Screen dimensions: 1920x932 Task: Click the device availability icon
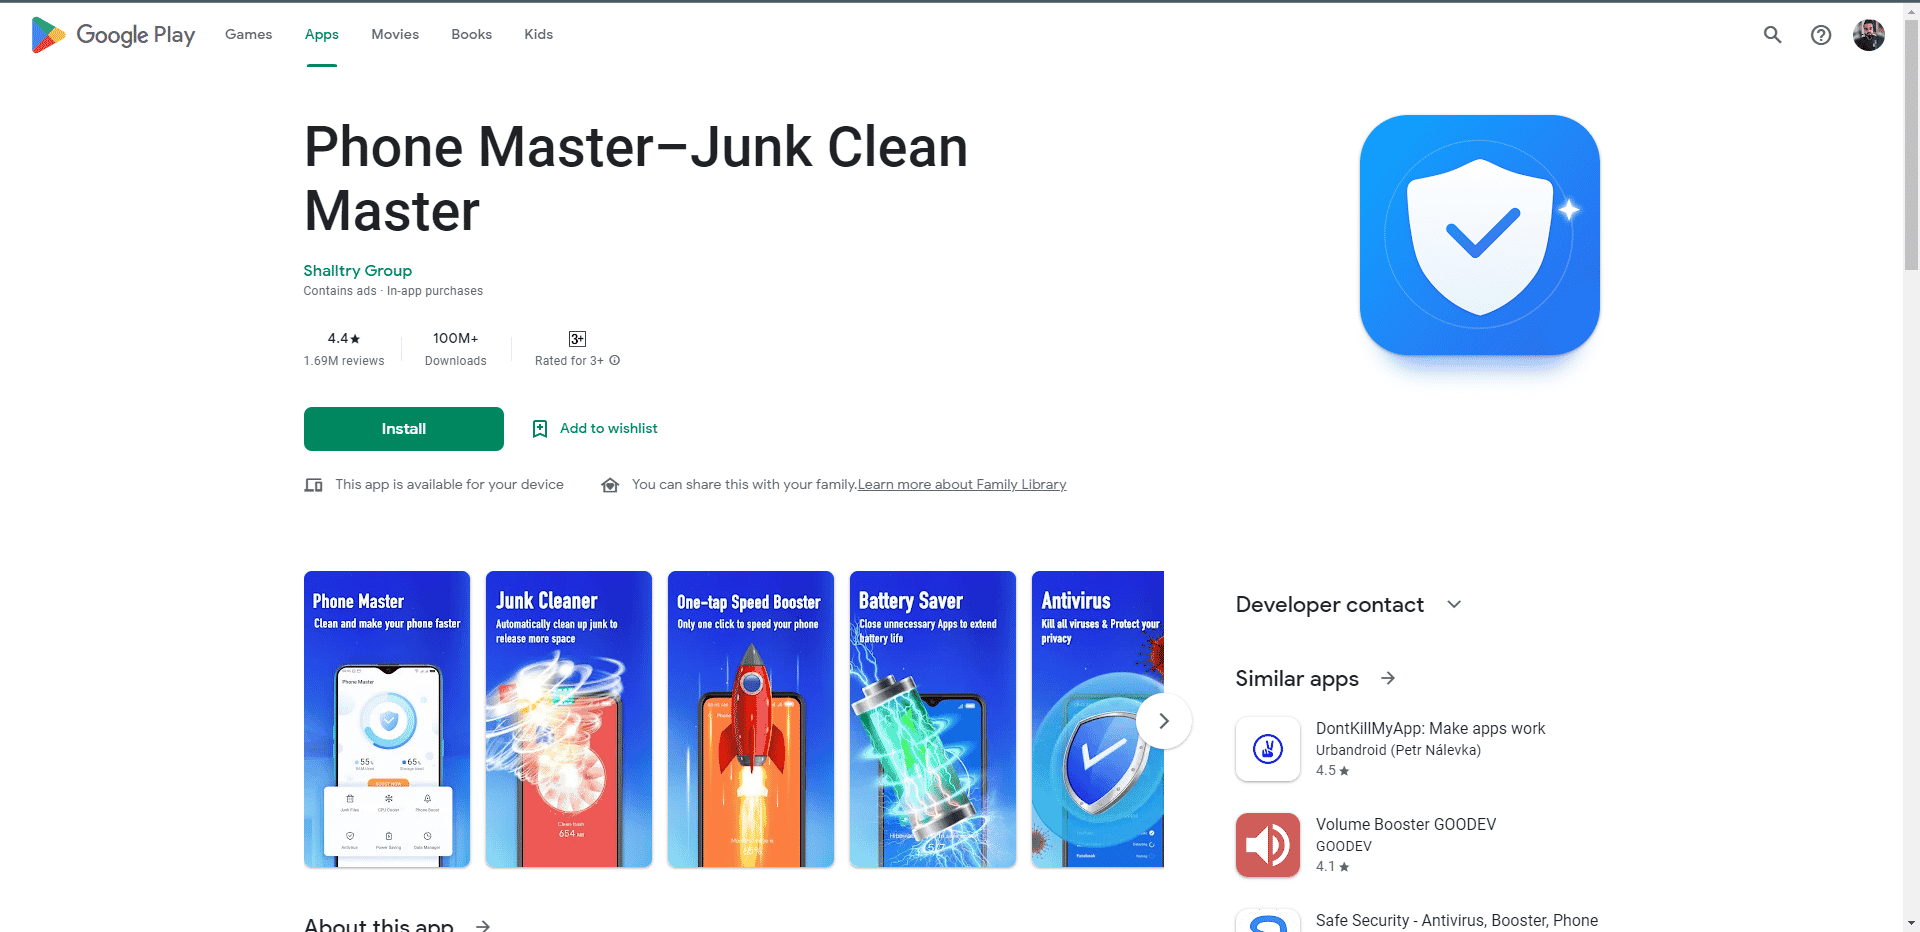tap(313, 485)
